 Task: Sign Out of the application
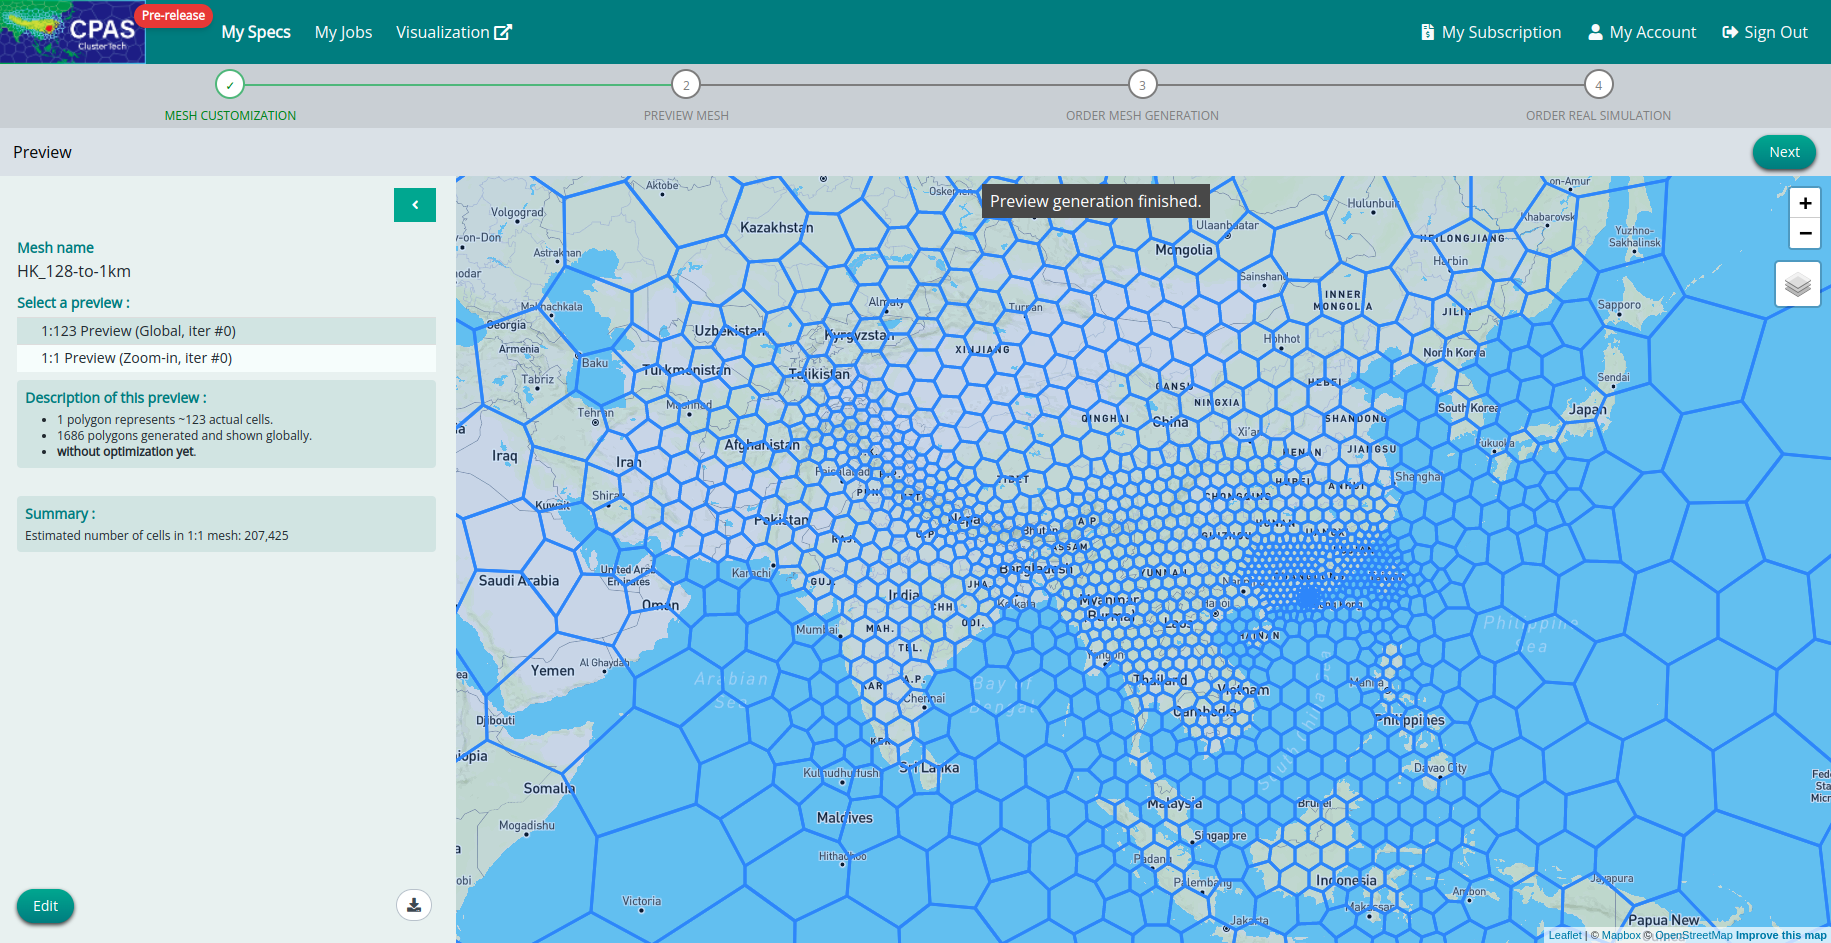pos(1765,32)
